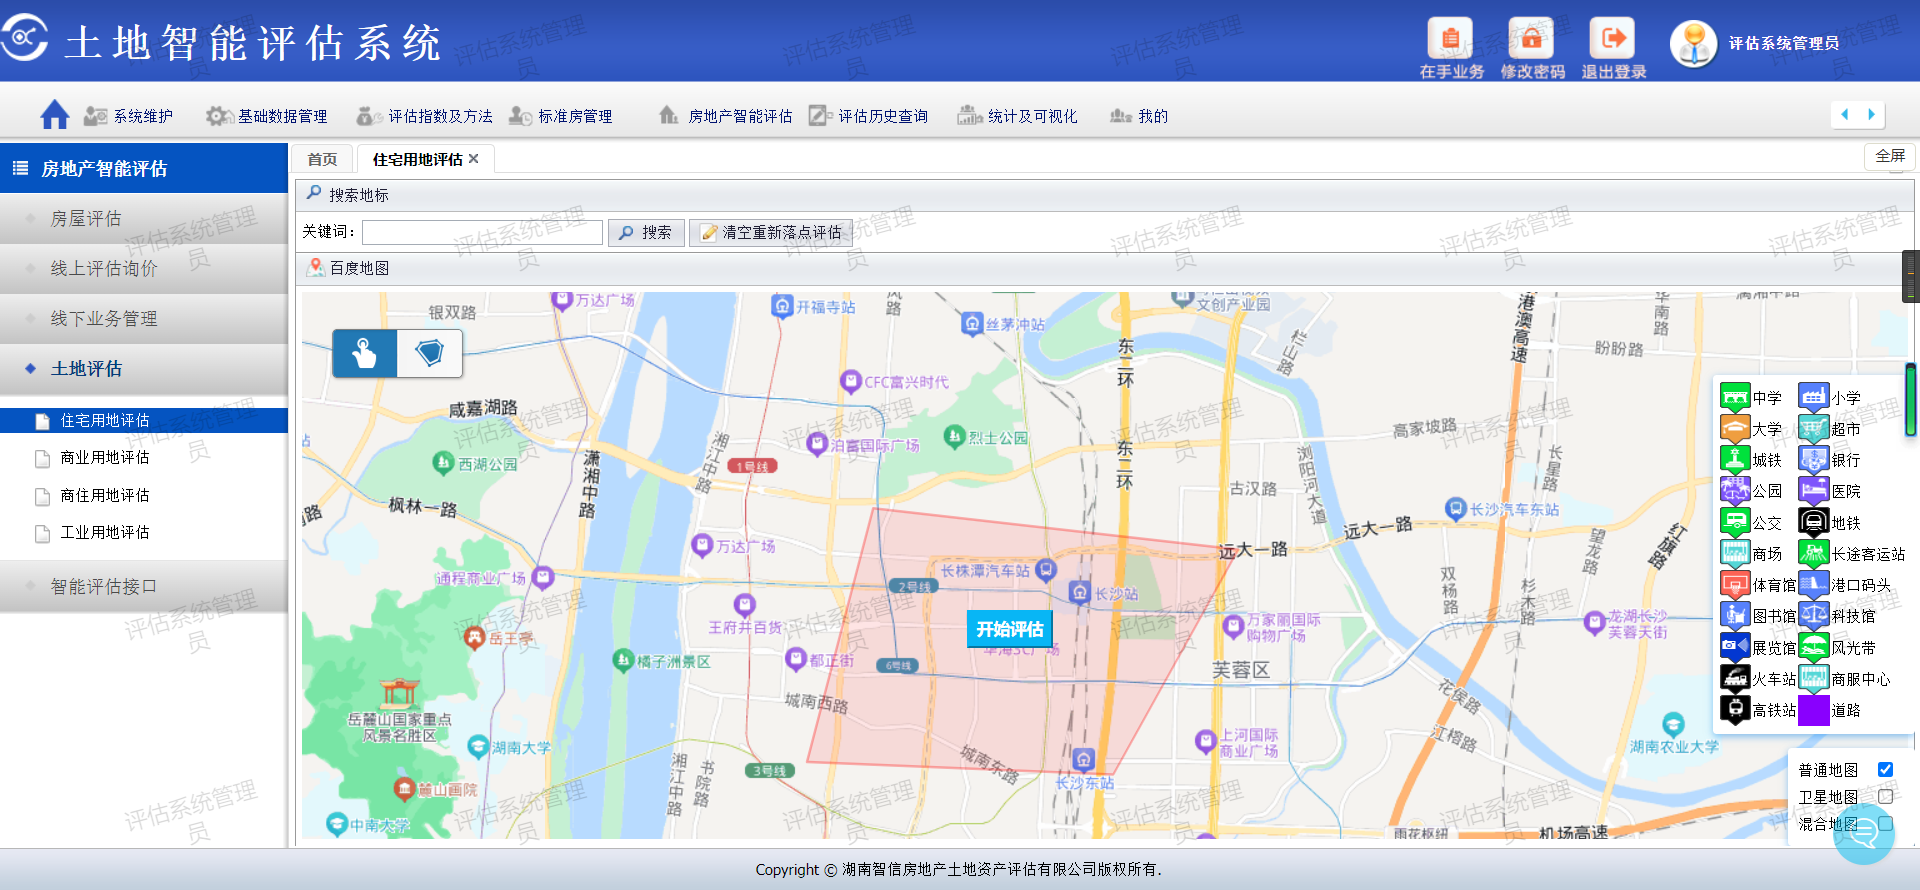This screenshot has width=1920, height=890.
Task: Click the 清空重新落点评估 button
Action: point(771,232)
